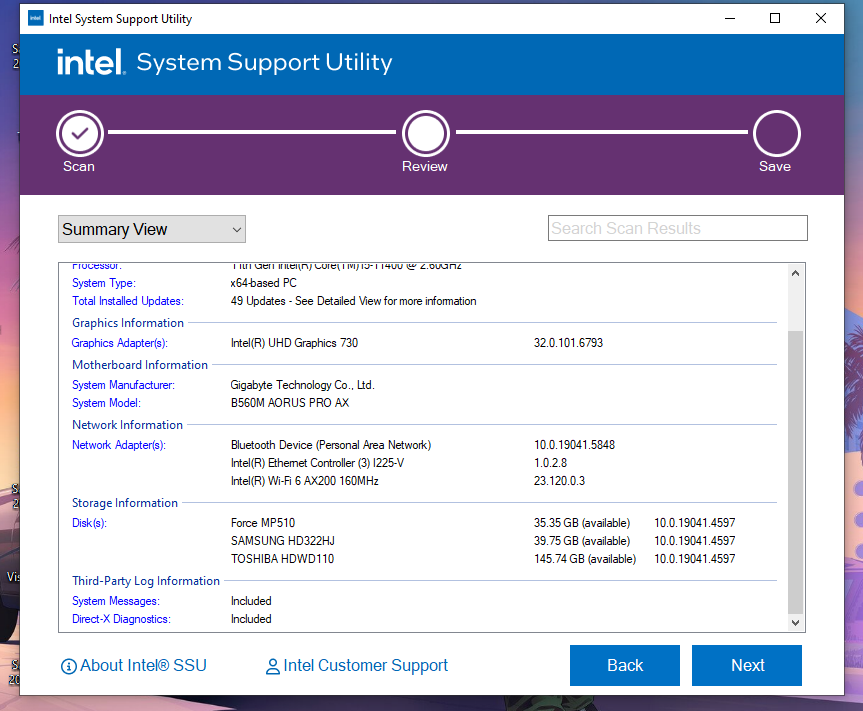Maximize the Intel System Support Utility window

[775, 18]
